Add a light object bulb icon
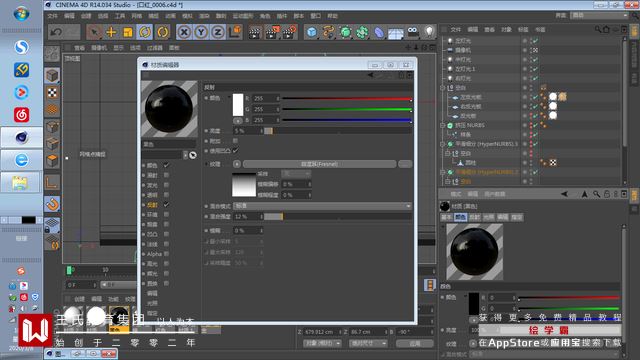640x360 pixels. pos(429,31)
